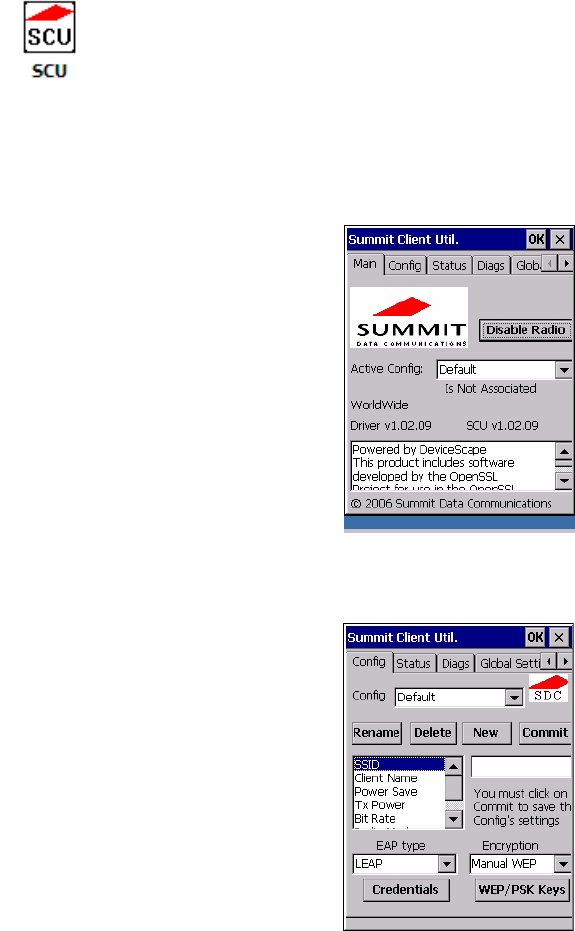The width and height of the screenshot is (575, 931).
Task: Select the Global Settings tab in lower window
Action: pyautogui.click(x=510, y=663)
